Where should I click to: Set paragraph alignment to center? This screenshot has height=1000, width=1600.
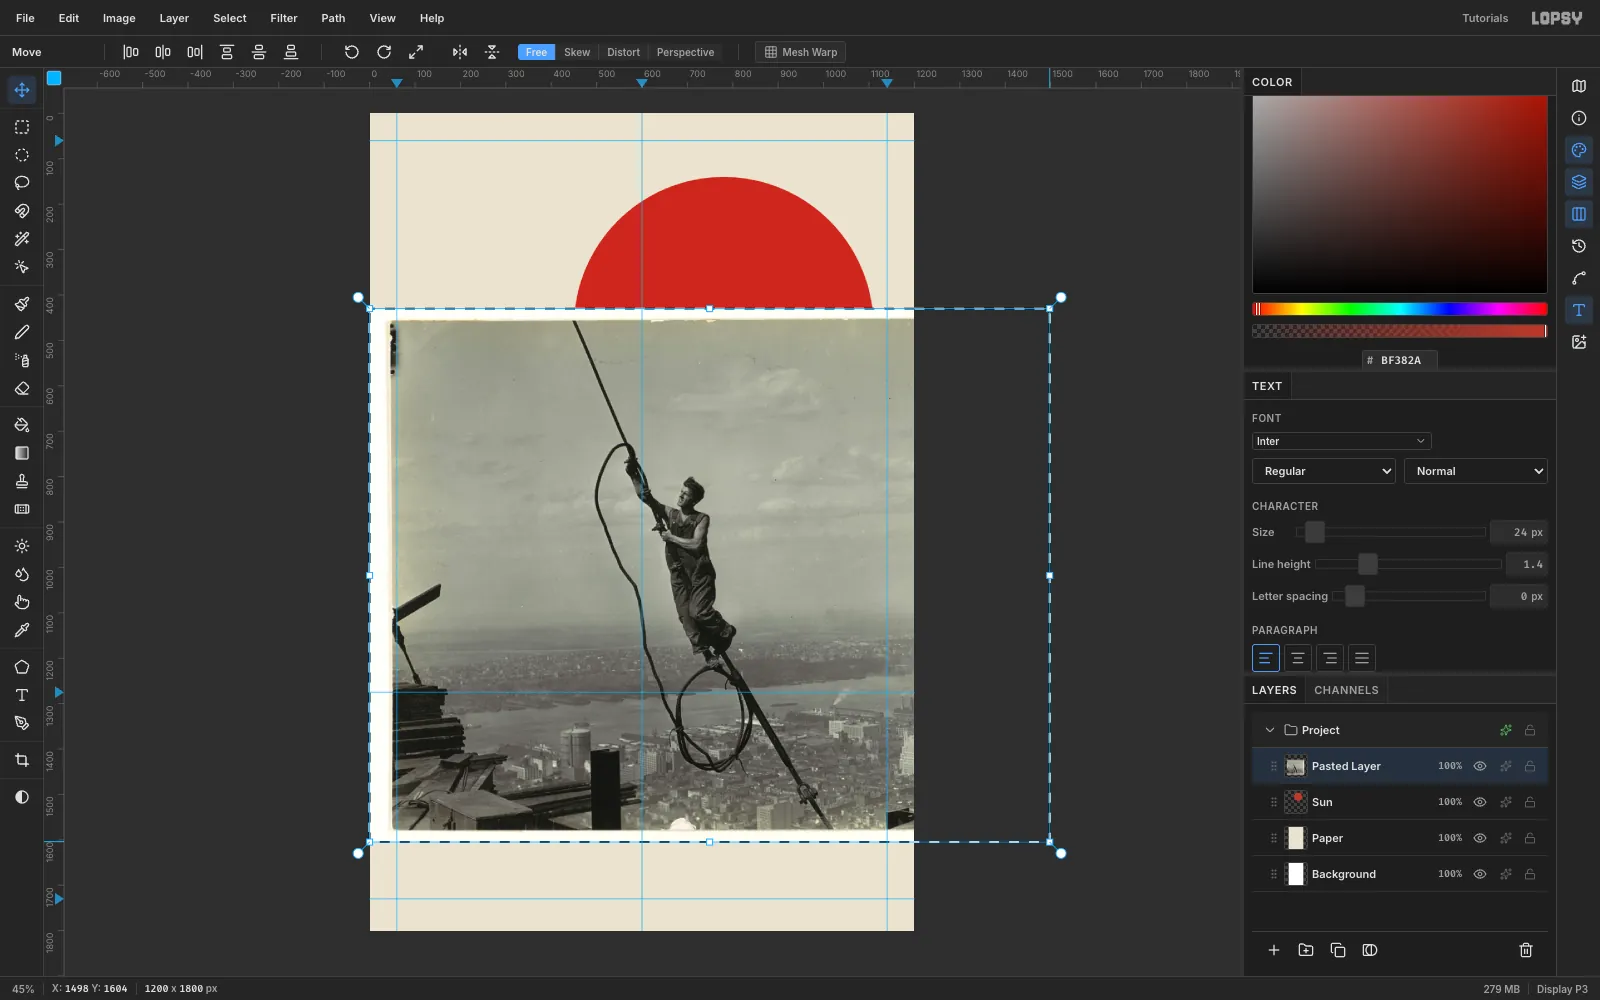(x=1298, y=658)
